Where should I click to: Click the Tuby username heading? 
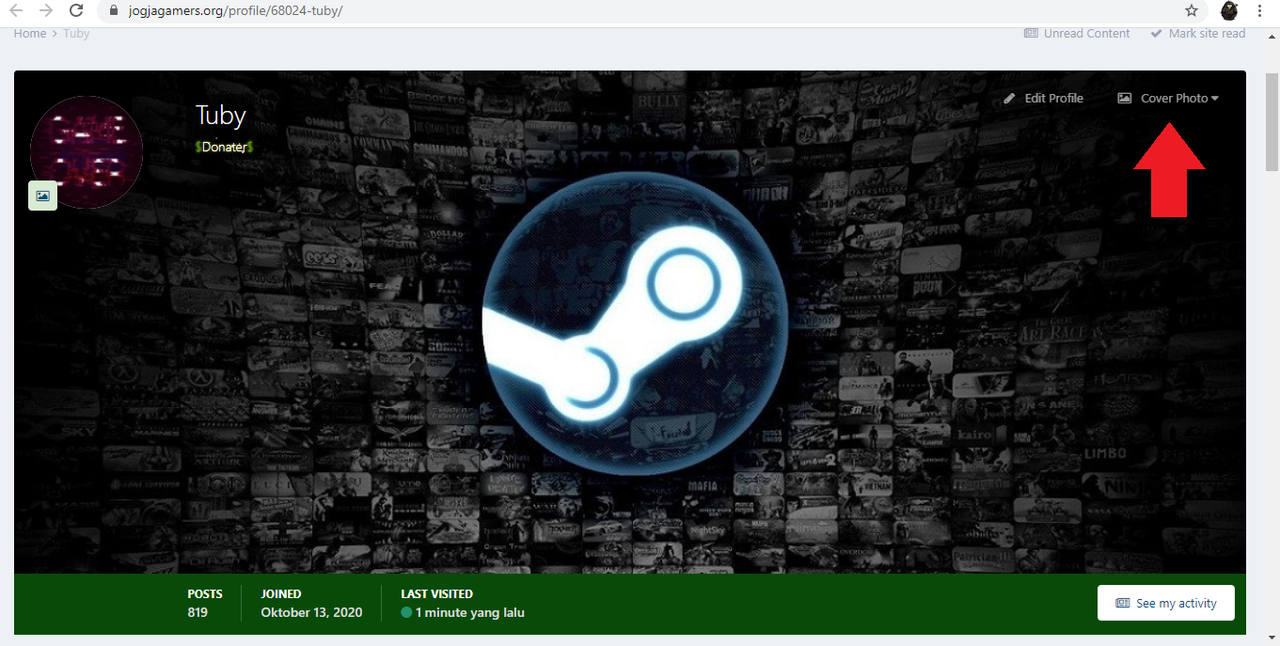(x=221, y=116)
